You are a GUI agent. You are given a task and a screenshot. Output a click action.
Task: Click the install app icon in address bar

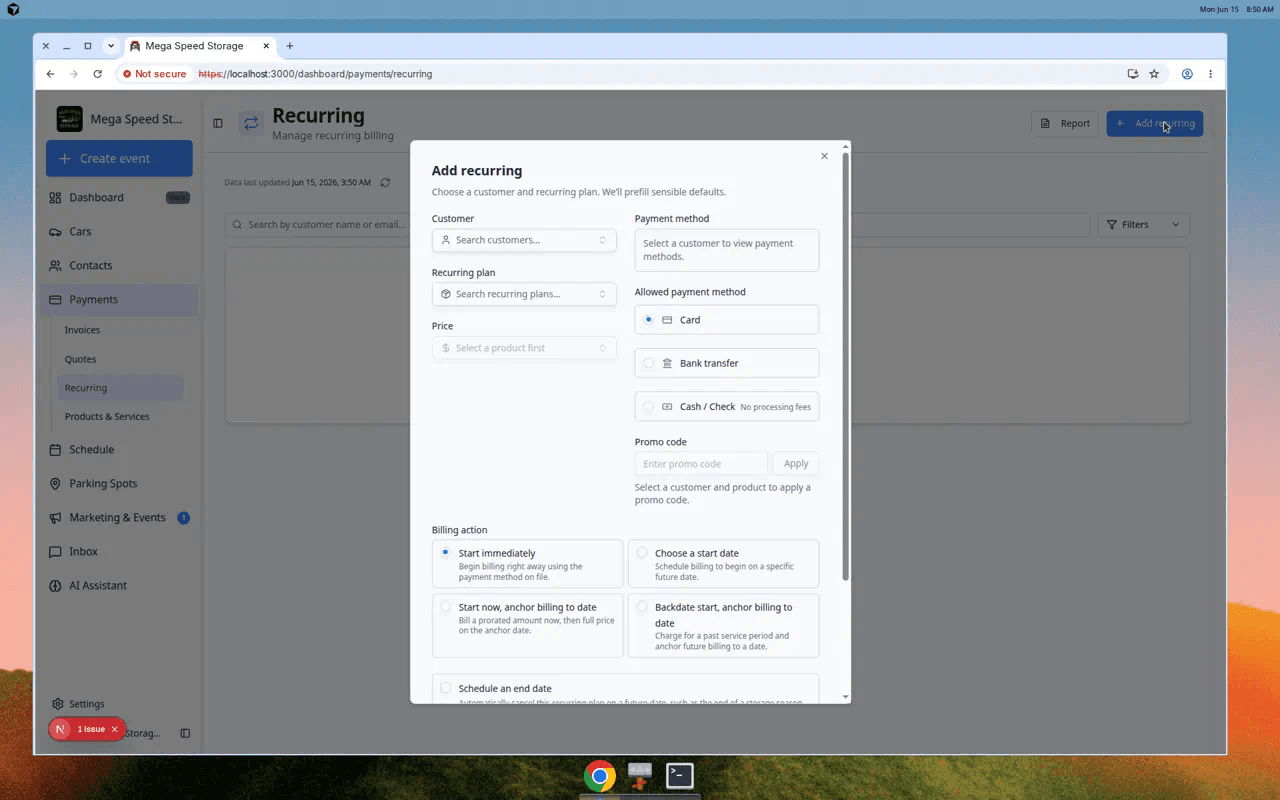pos(1132,74)
